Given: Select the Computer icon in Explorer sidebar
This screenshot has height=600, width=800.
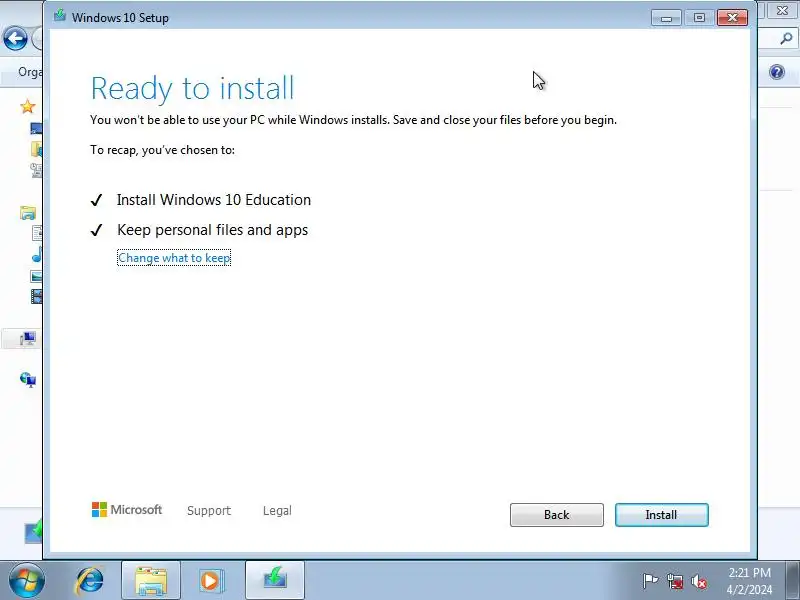Looking at the screenshot, I should click(28, 338).
